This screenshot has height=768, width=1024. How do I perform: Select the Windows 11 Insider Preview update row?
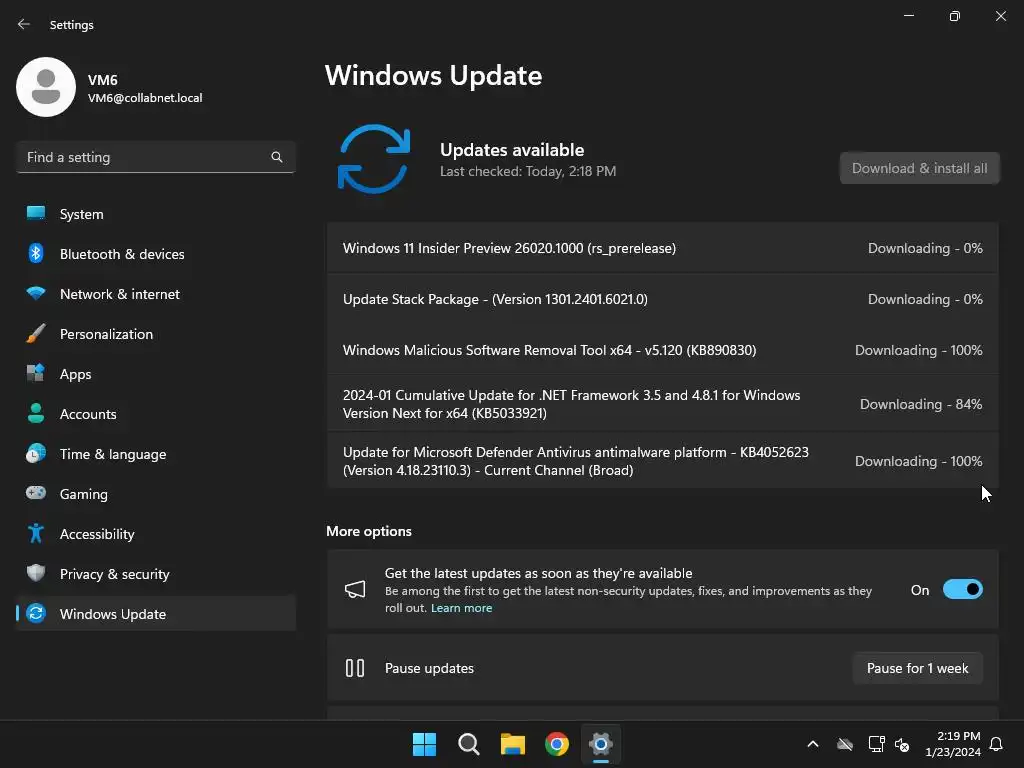coord(663,248)
